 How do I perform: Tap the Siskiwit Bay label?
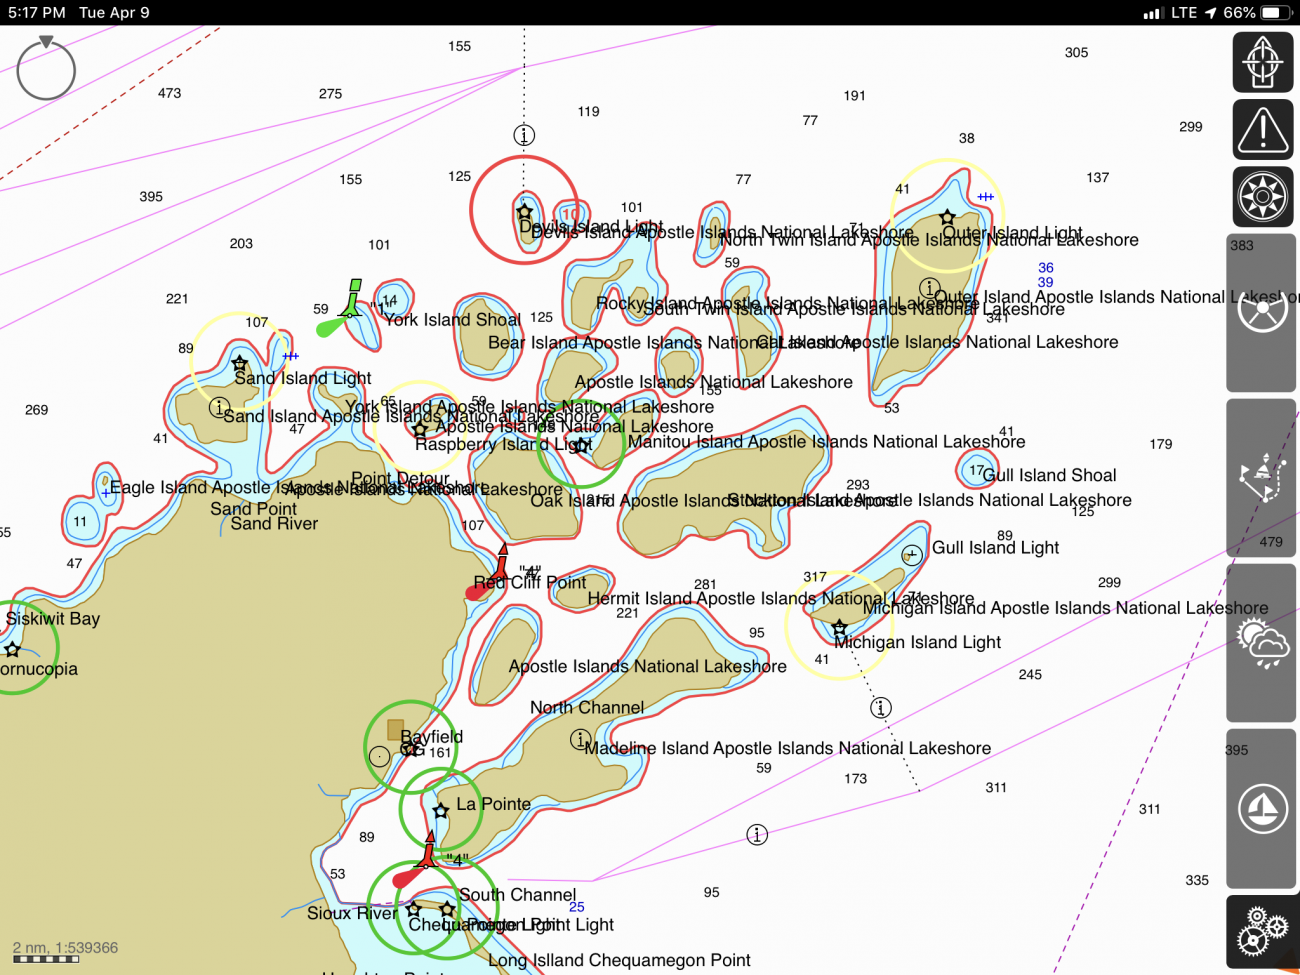[53, 618]
